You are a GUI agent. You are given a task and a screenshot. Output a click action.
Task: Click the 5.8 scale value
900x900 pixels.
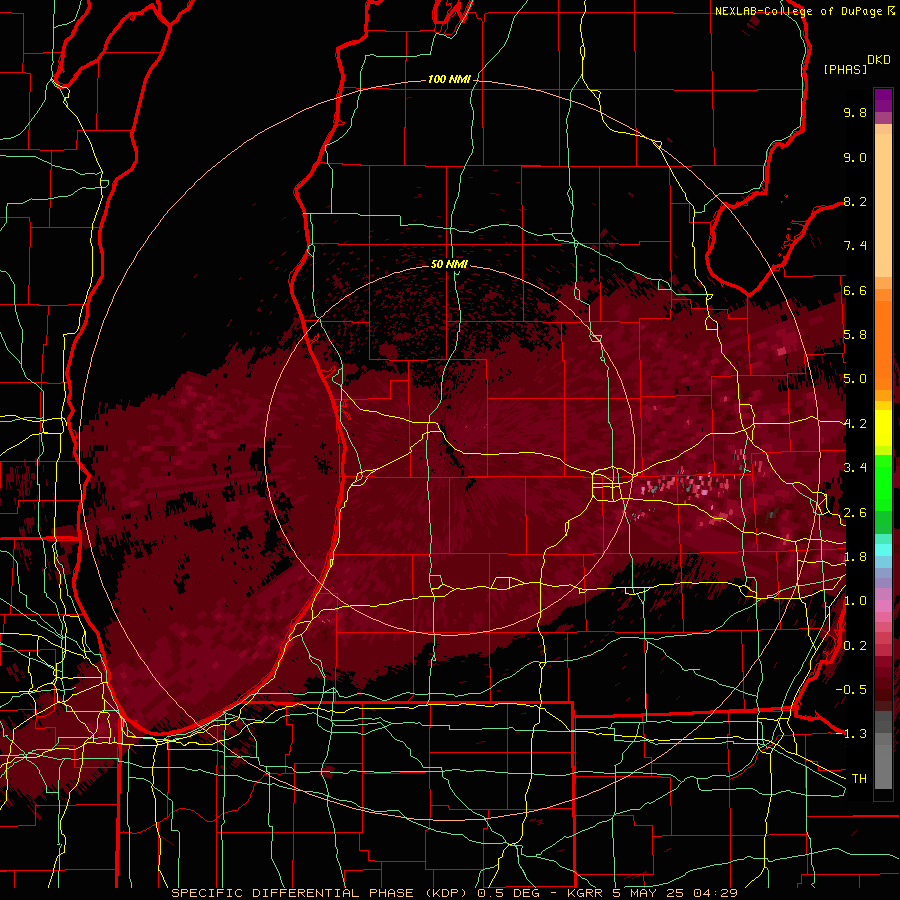coord(855,335)
